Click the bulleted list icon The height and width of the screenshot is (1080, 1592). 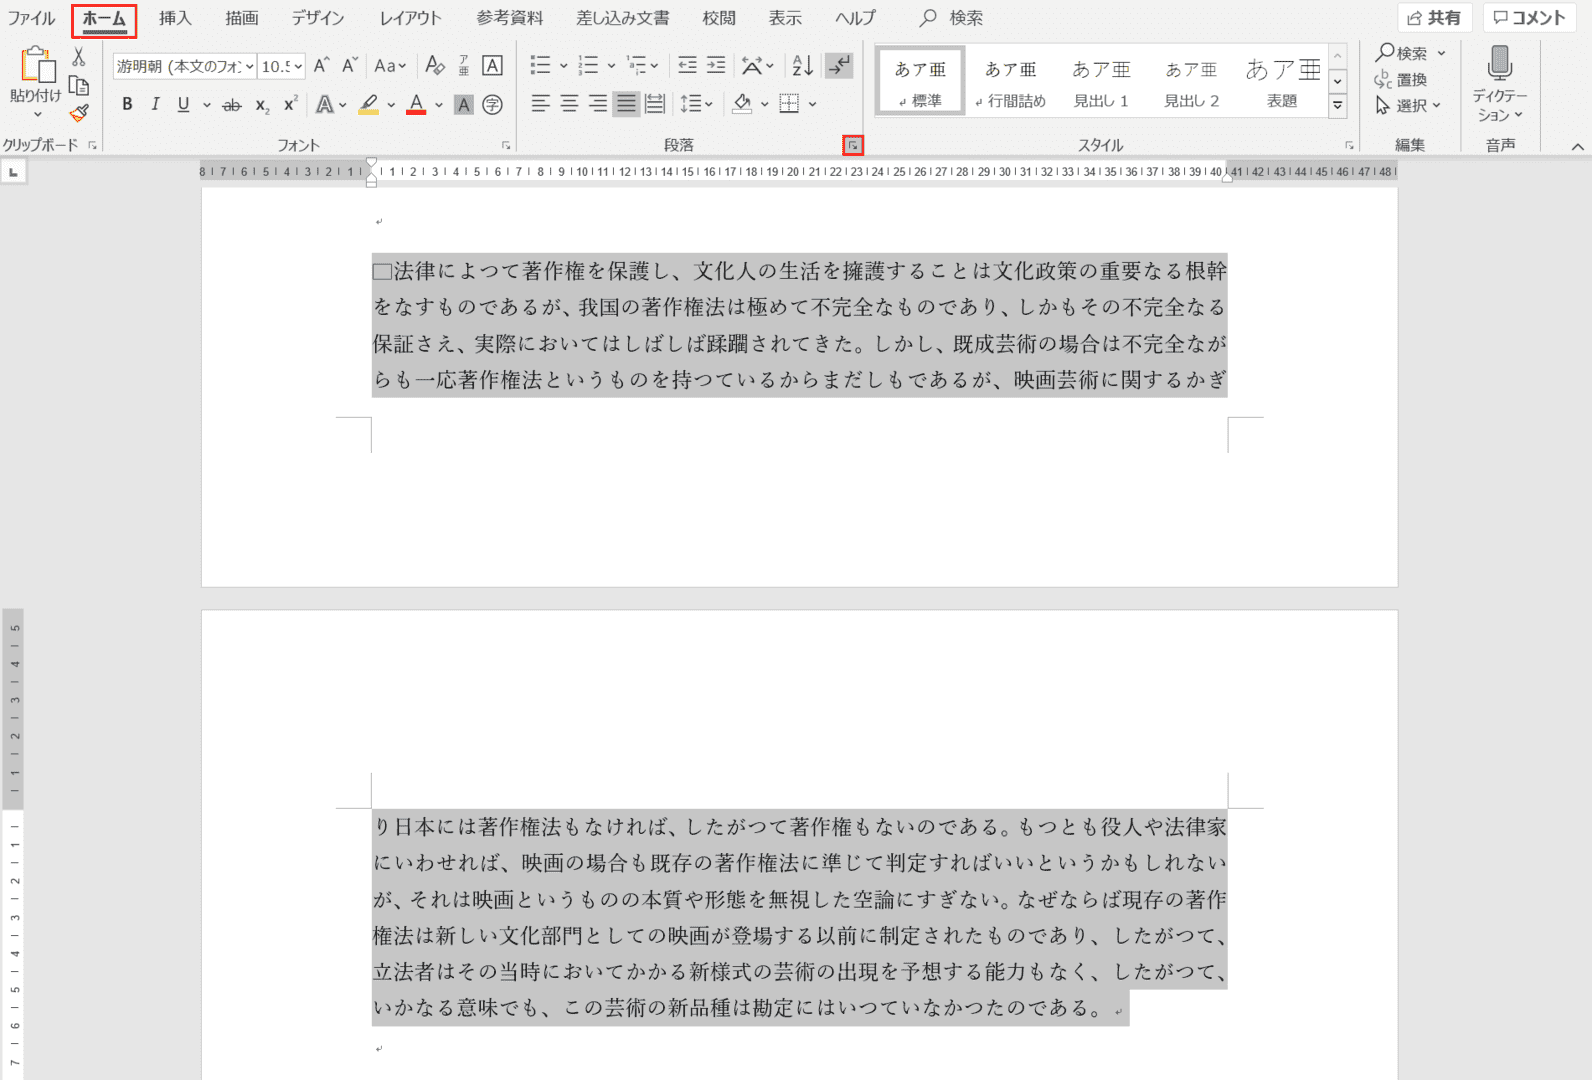(x=540, y=66)
